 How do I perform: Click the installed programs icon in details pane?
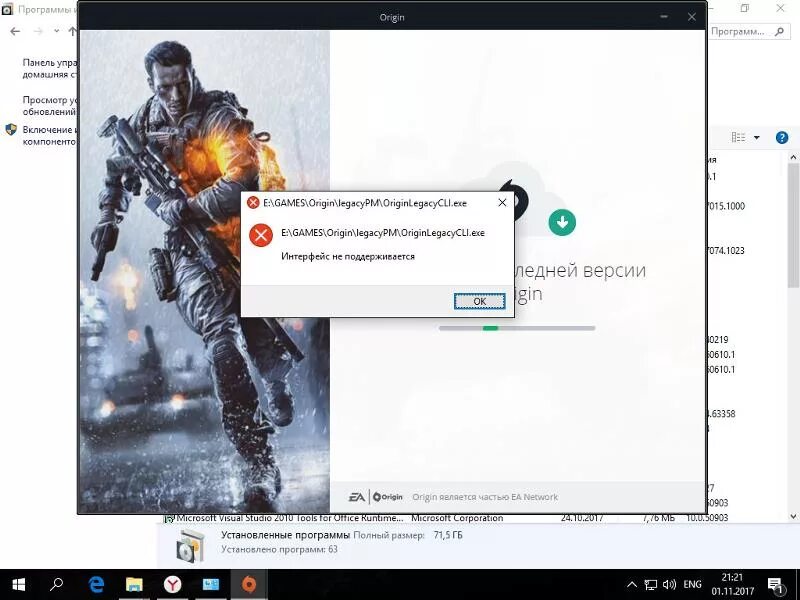[190, 545]
